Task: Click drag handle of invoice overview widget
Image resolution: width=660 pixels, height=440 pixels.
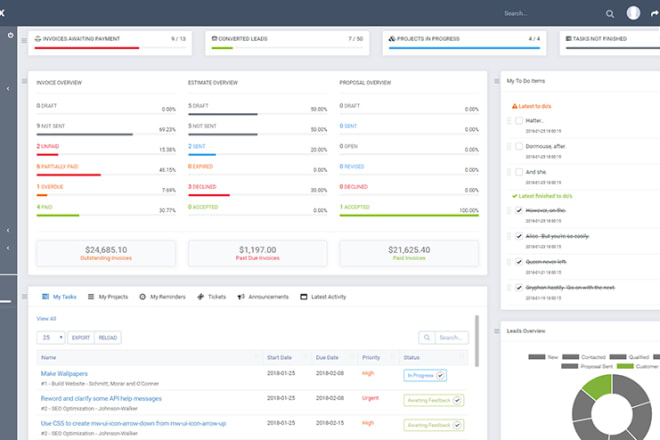Action: (24, 81)
